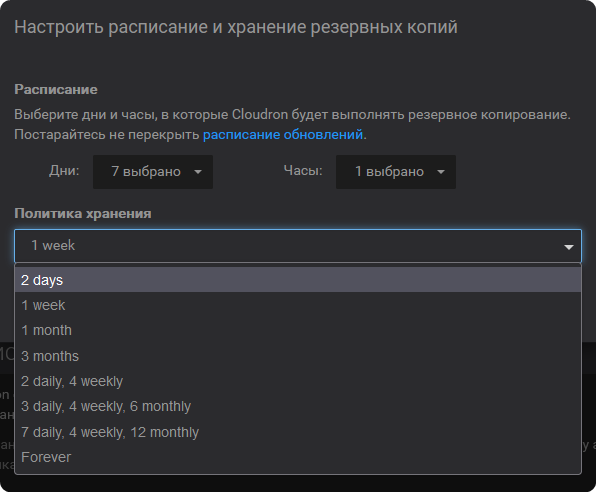Pick the "3 months" option

[x=298, y=356]
